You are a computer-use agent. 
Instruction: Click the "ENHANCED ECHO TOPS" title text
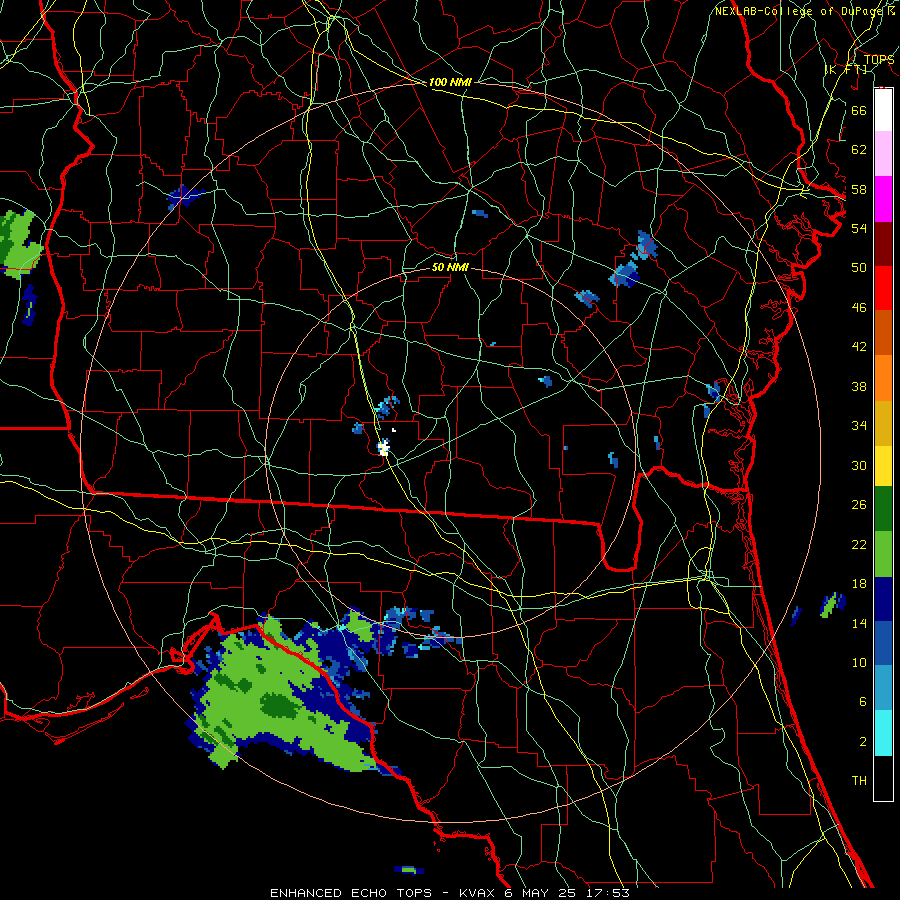351,893
